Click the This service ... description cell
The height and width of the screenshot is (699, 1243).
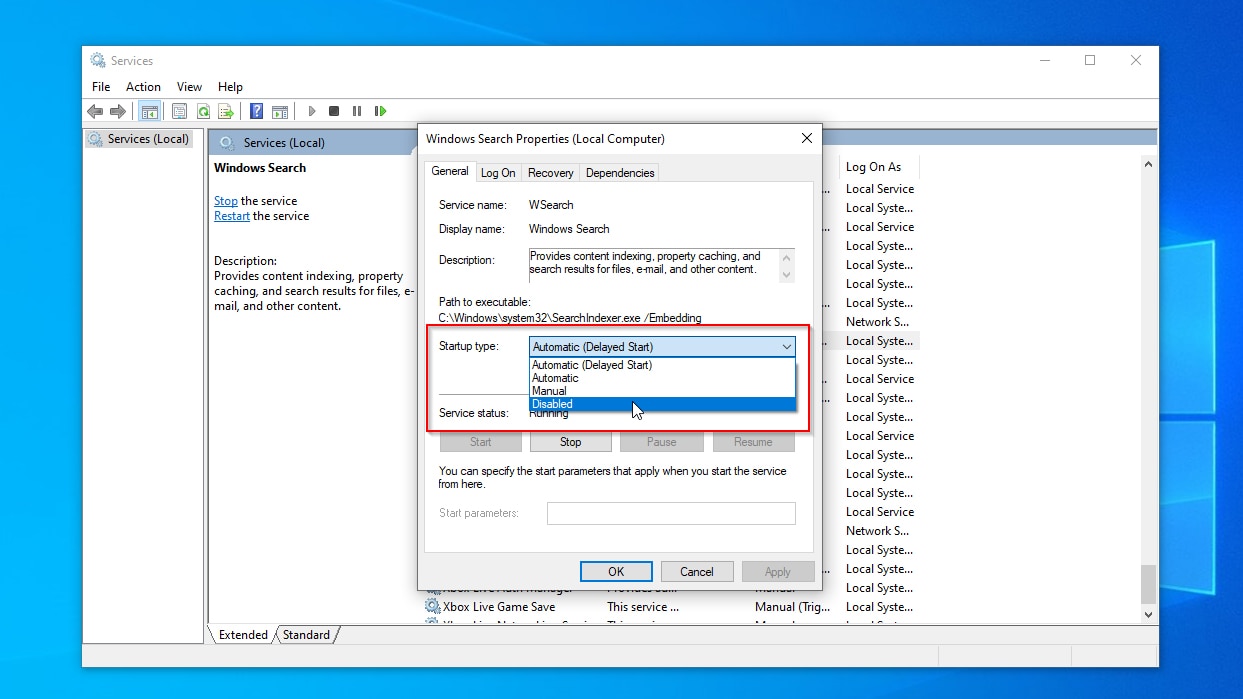coord(643,607)
